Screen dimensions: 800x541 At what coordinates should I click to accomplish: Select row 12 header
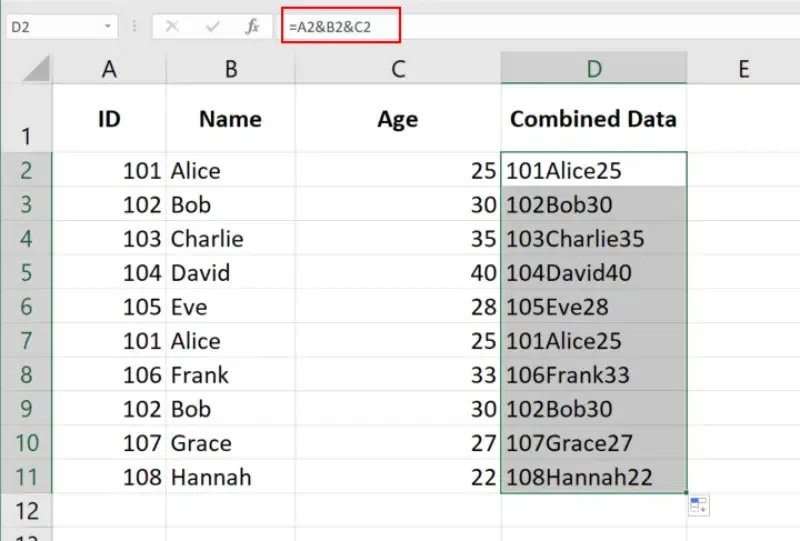[x=26, y=511]
